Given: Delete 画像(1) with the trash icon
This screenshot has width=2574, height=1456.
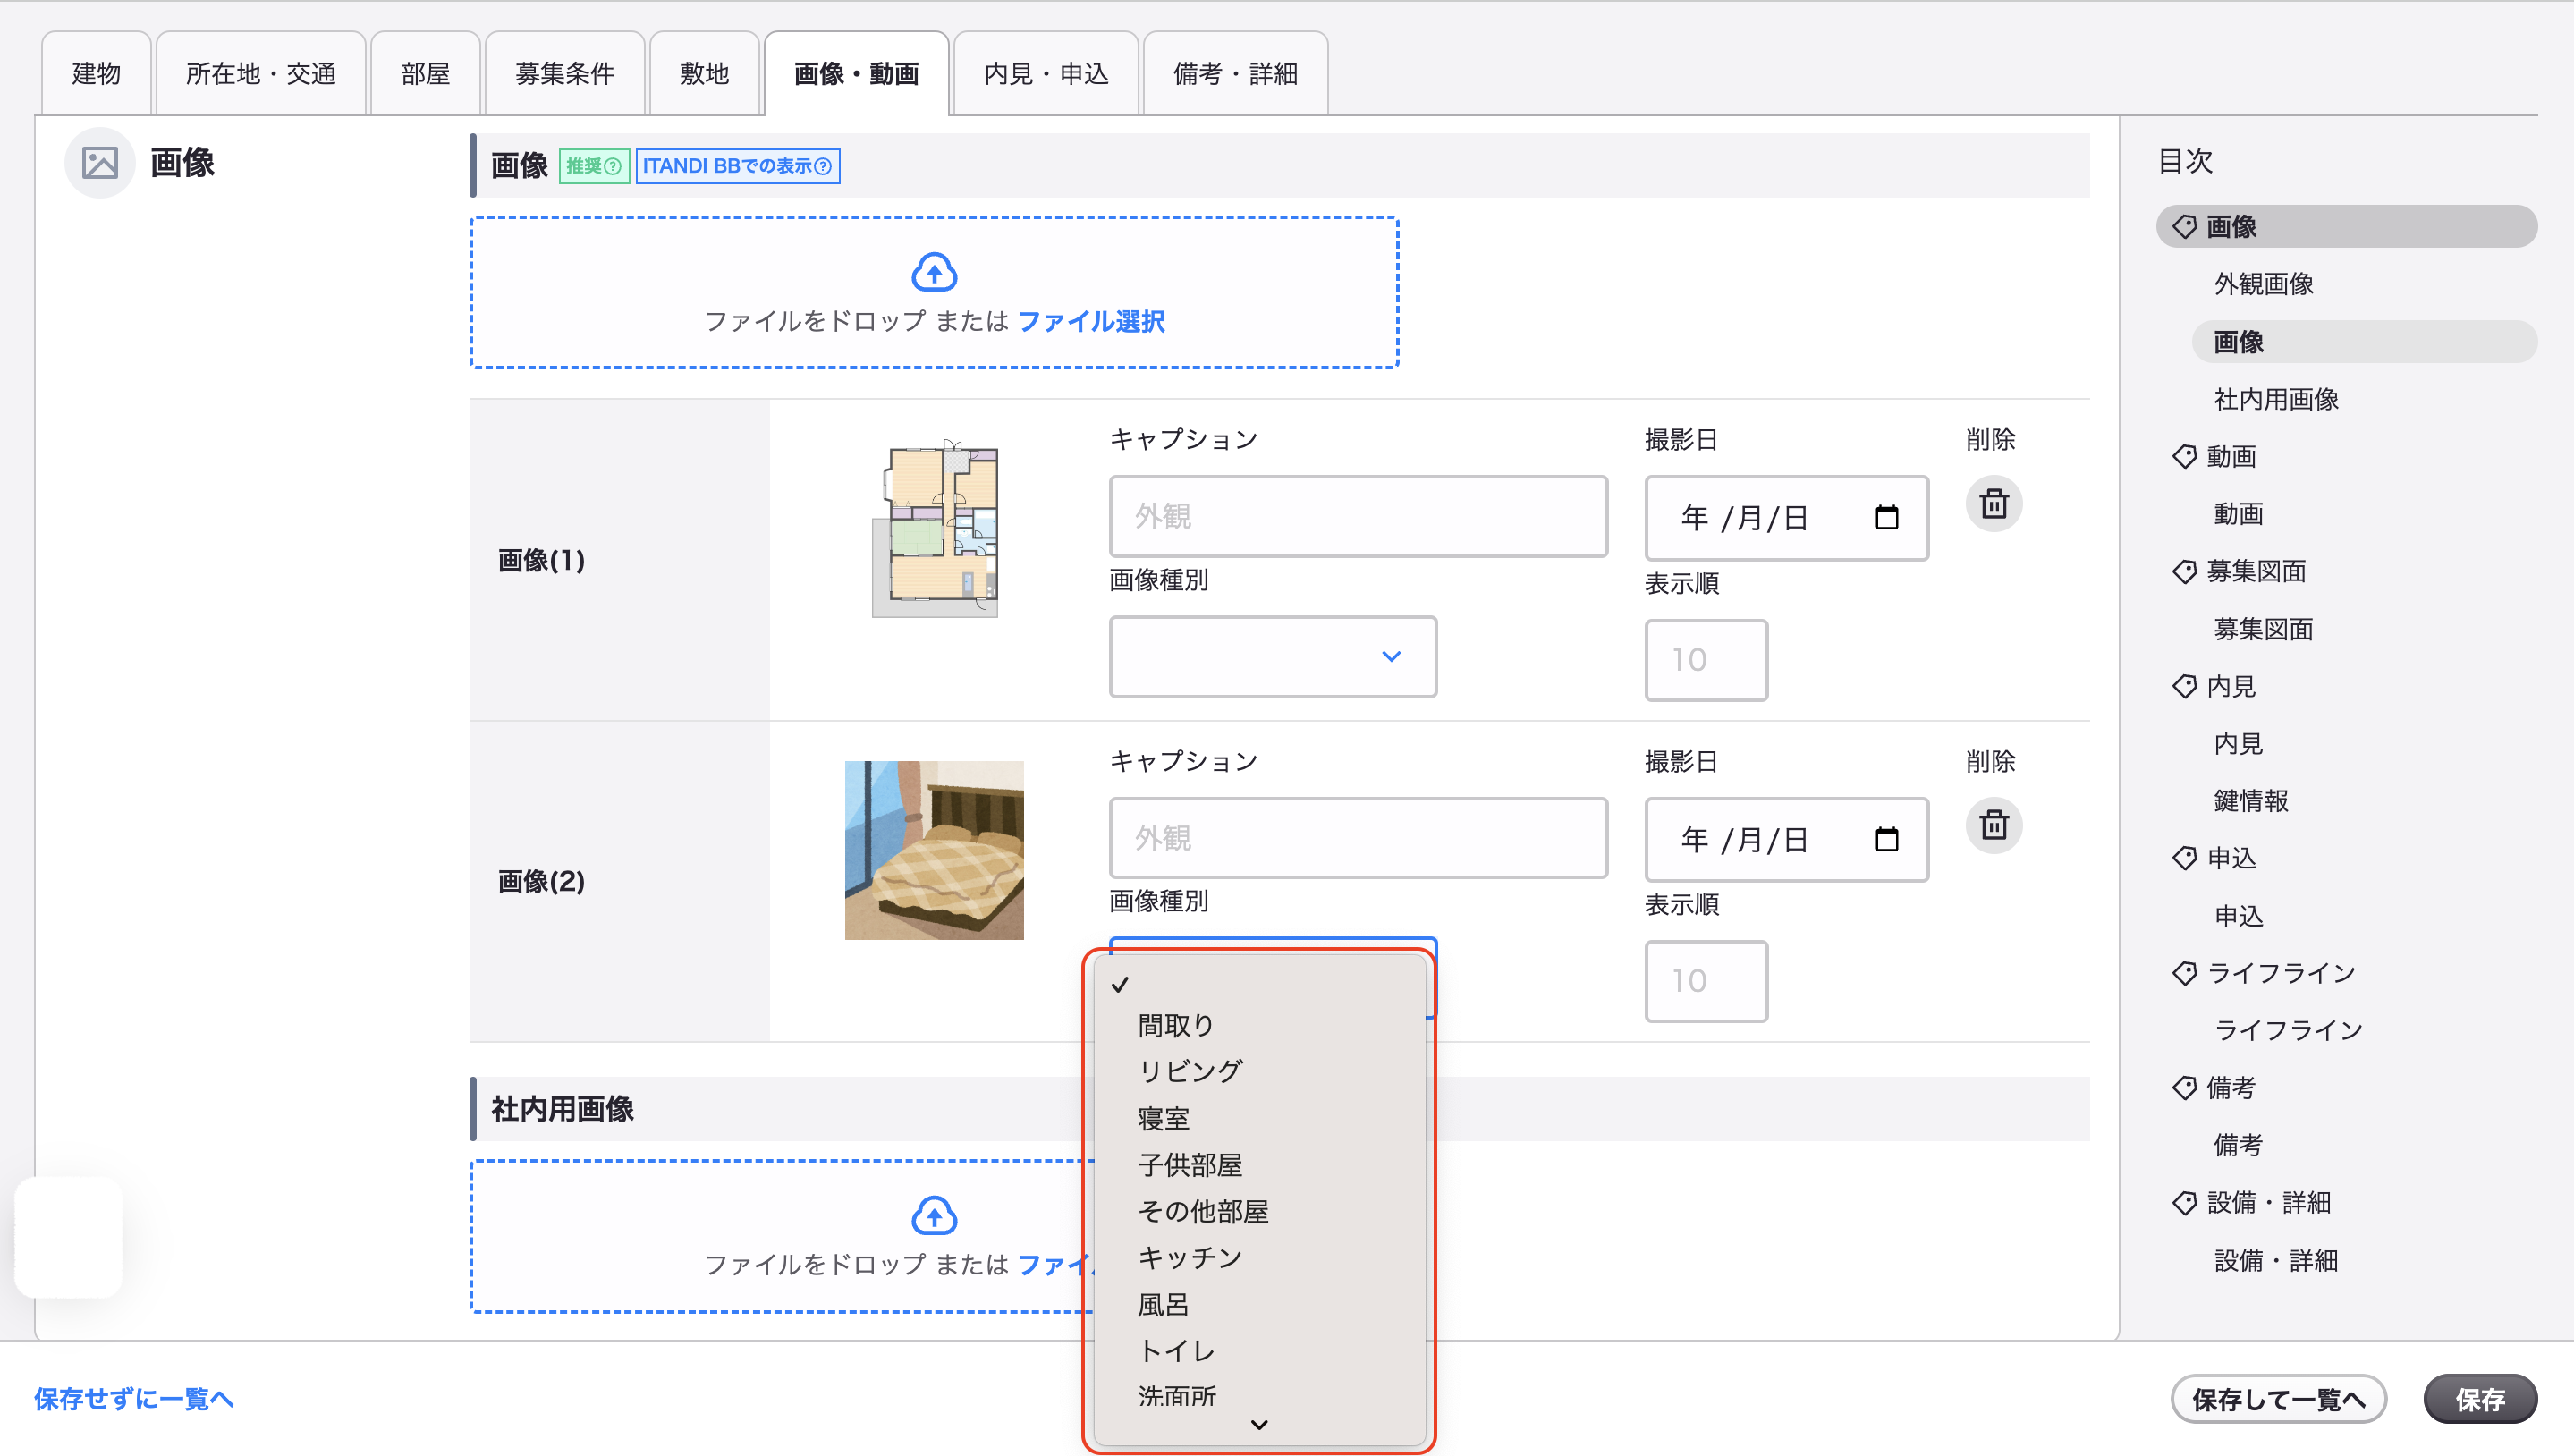Looking at the screenshot, I should pos(1993,503).
